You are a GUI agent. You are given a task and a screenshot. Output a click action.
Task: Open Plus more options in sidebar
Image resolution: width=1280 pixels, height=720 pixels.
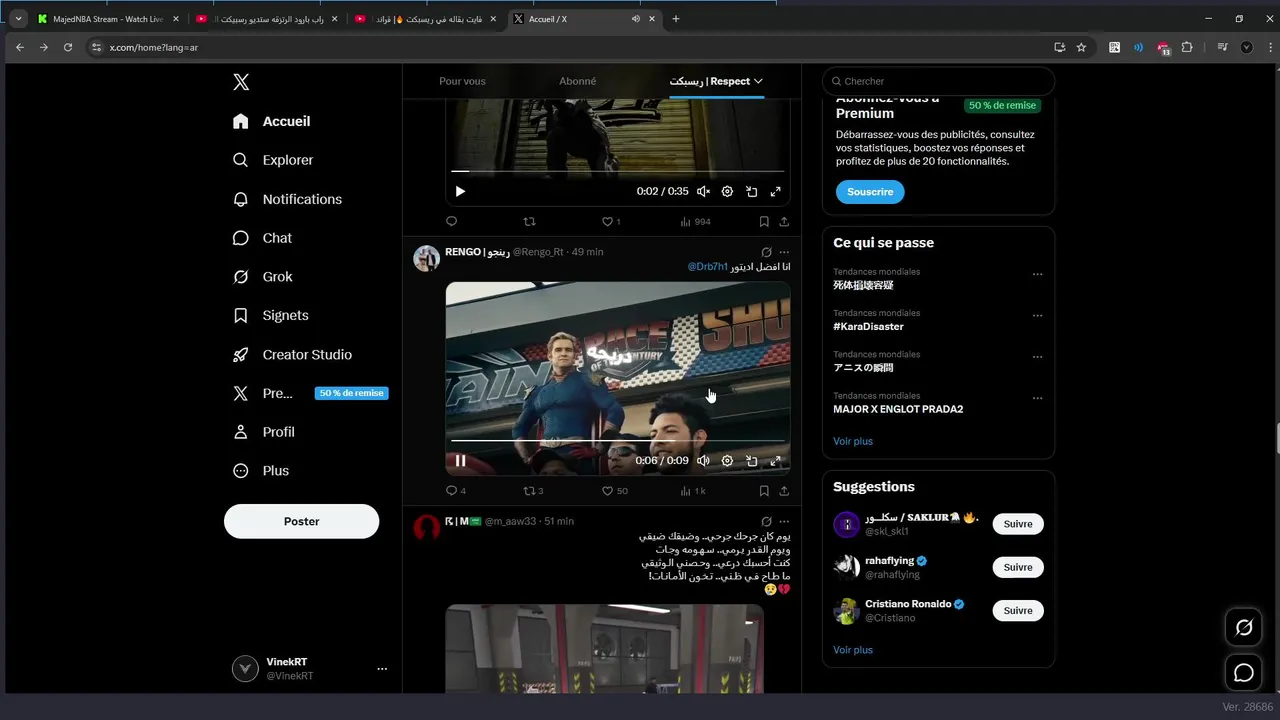pyautogui.click(x=261, y=471)
